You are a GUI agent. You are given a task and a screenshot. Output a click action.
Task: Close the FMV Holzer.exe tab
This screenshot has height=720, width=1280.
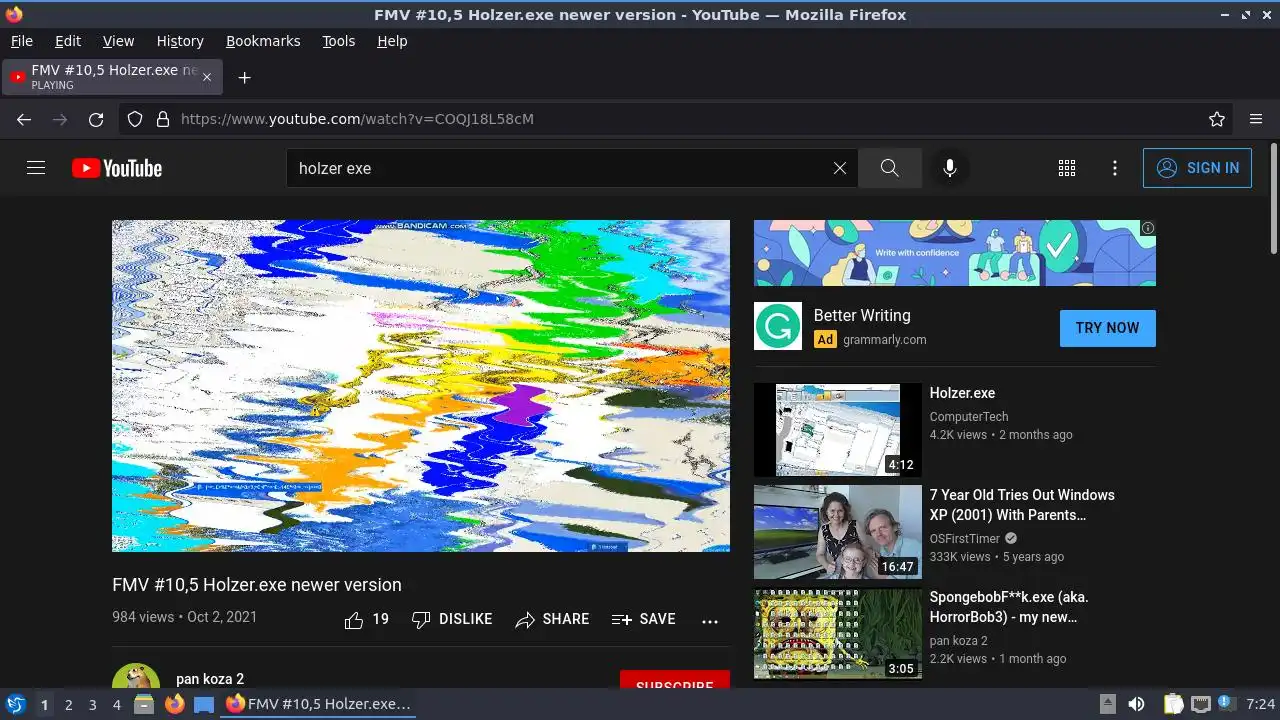[207, 77]
